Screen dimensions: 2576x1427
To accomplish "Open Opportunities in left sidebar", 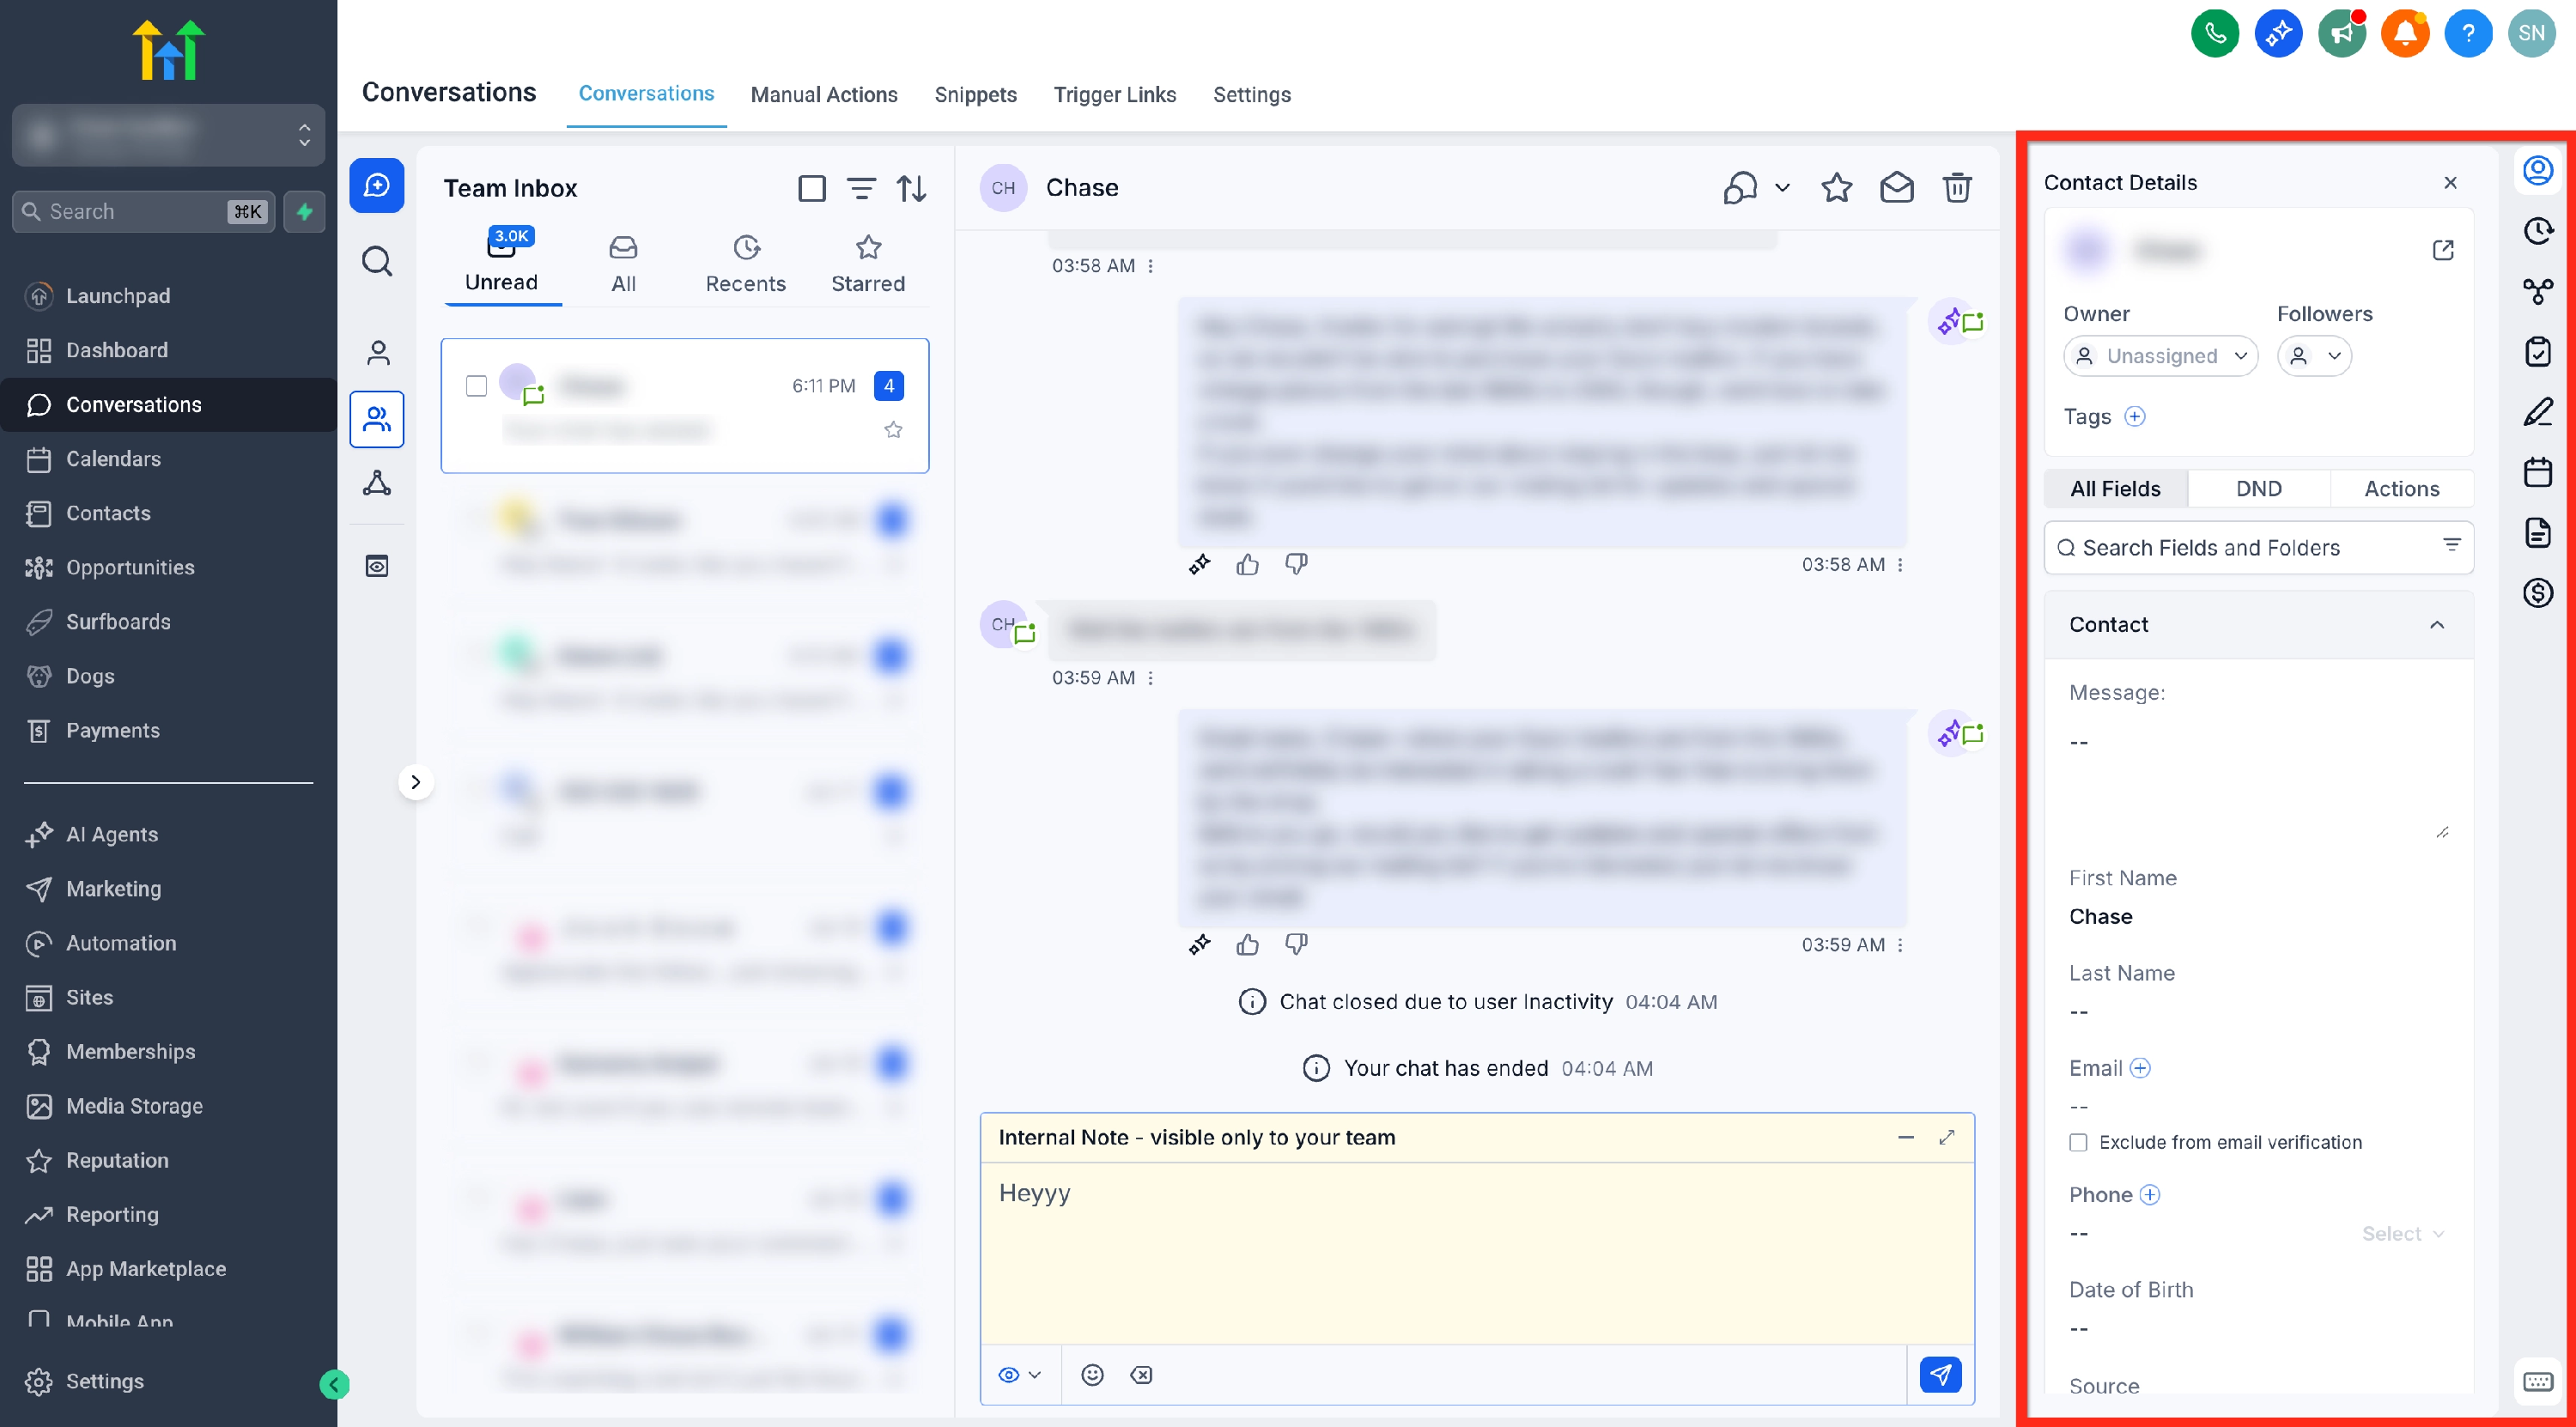I will (x=130, y=567).
